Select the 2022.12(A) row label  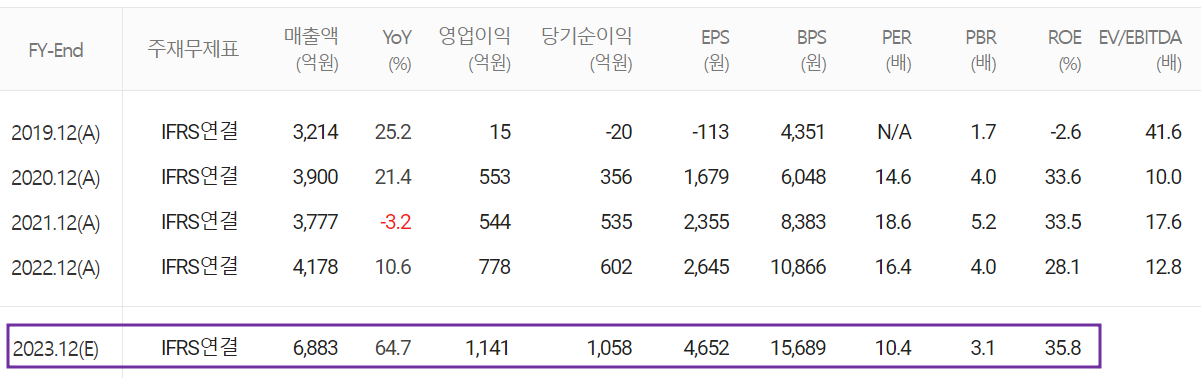(56, 267)
